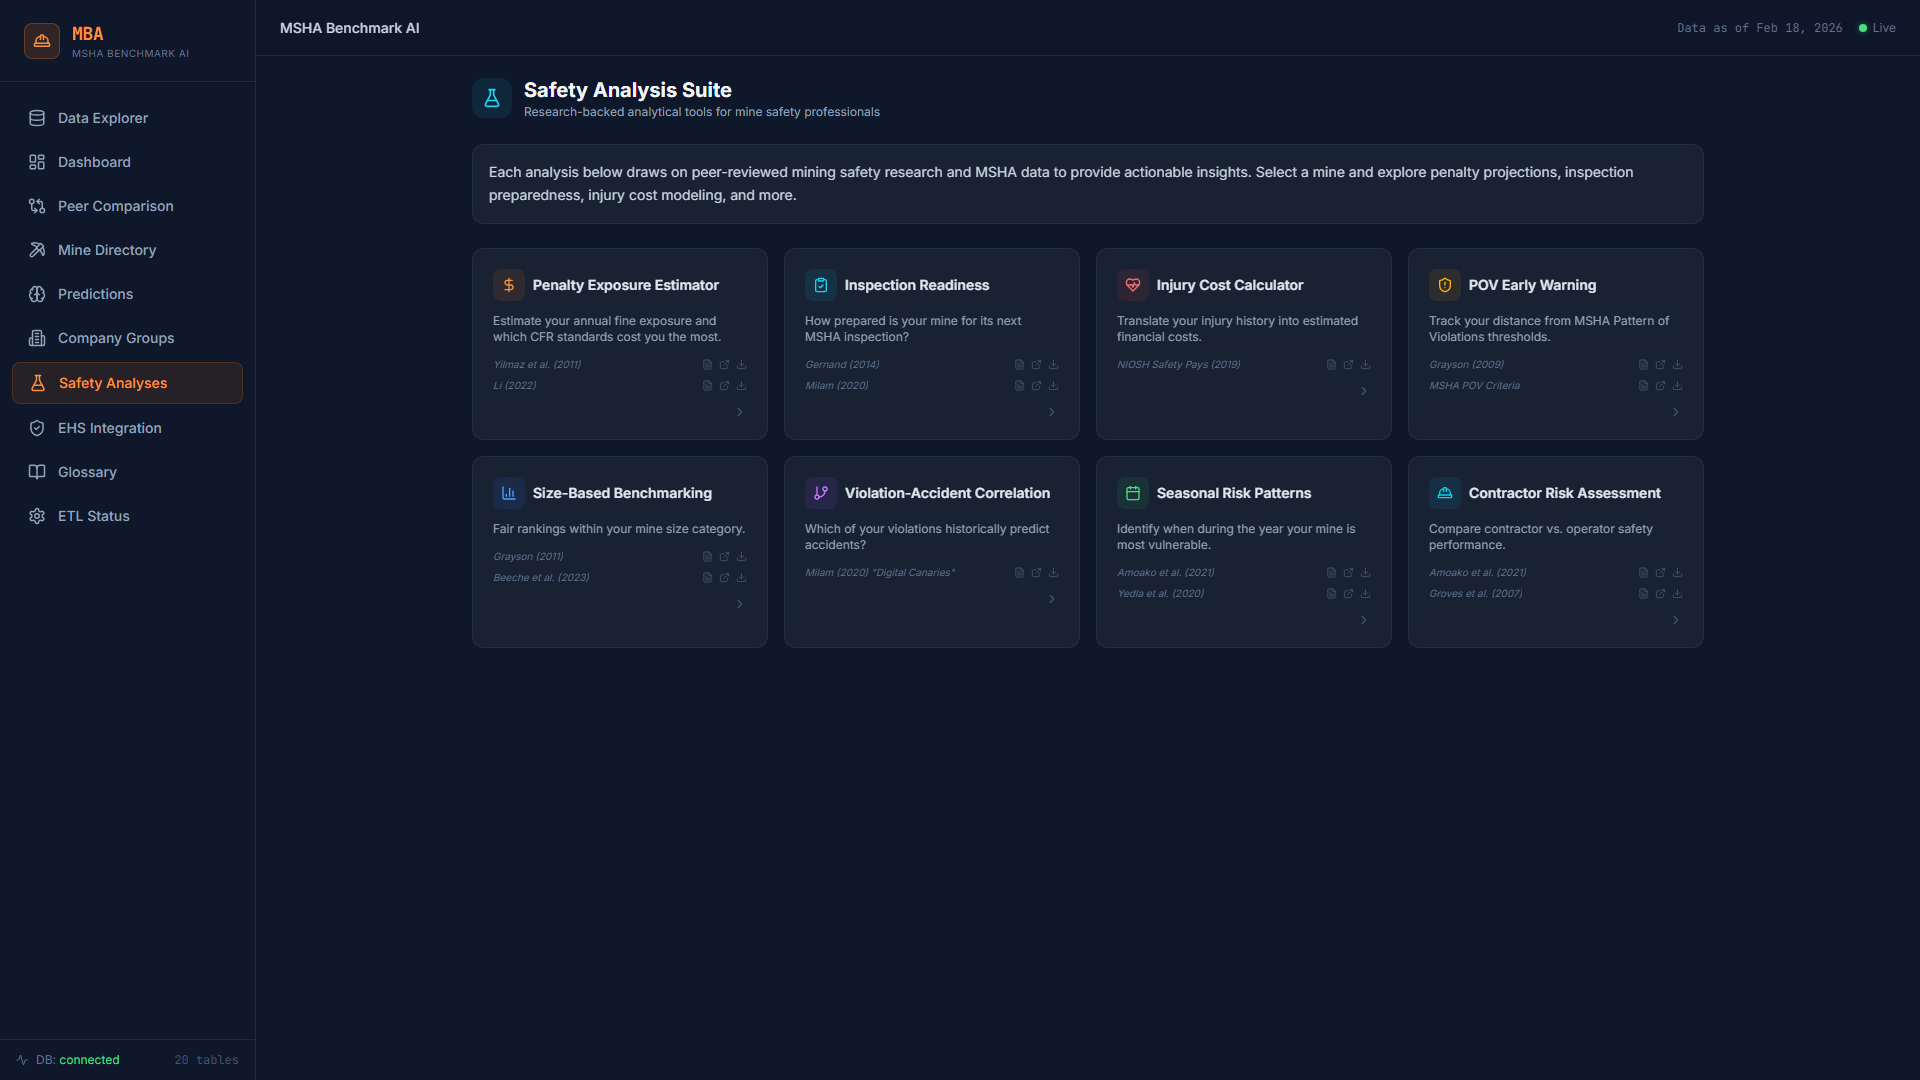Image resolution: width=1920 pixels, height=1080 pixels.
Task: Download the MSHA POV Criteria reference
Action: tap(1677, 385)
